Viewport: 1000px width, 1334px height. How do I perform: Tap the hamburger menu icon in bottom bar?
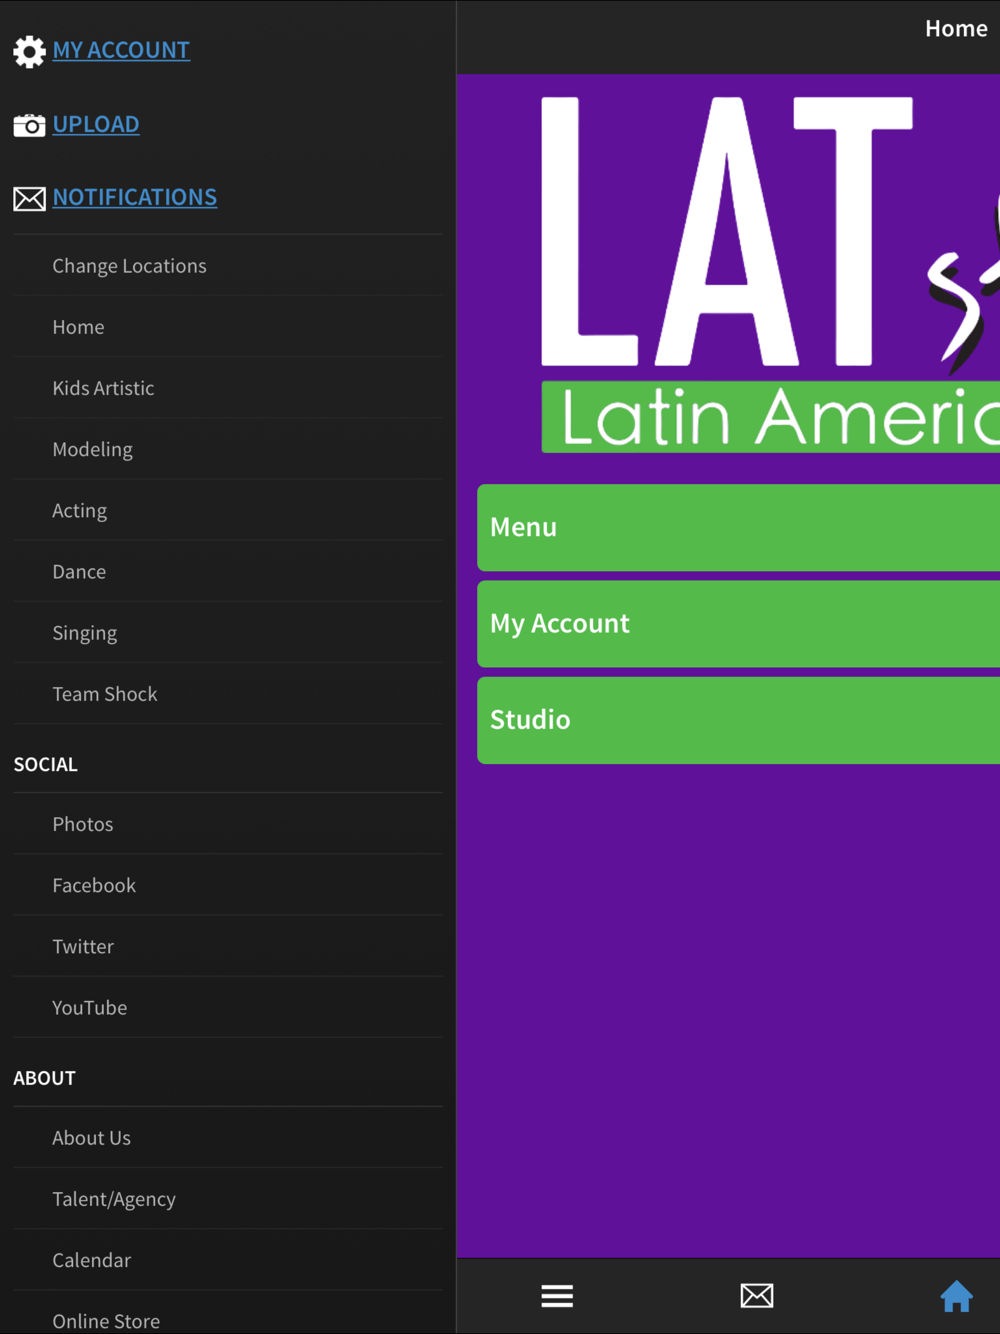(557, 1296)
